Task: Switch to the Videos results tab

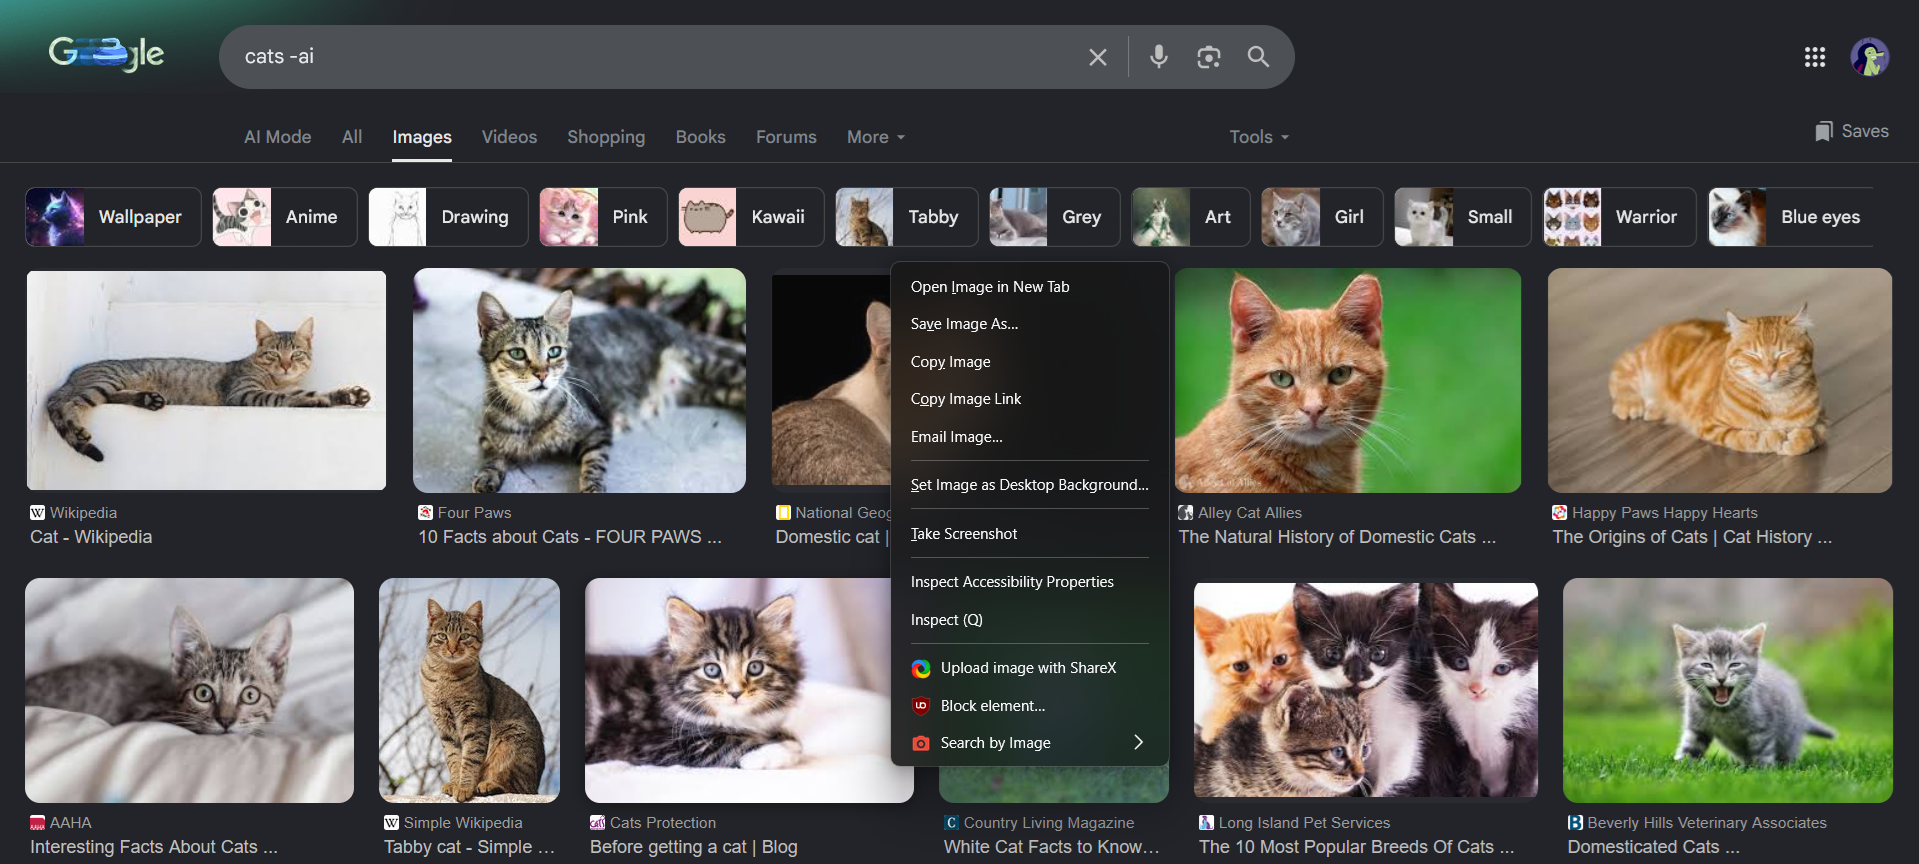Action: [x=509, y=137]
